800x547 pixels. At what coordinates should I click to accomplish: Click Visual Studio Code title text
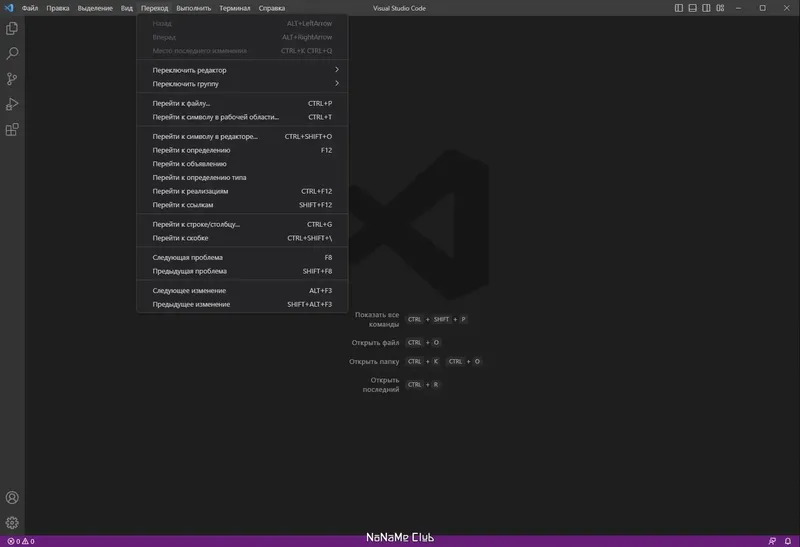(399, 8)
